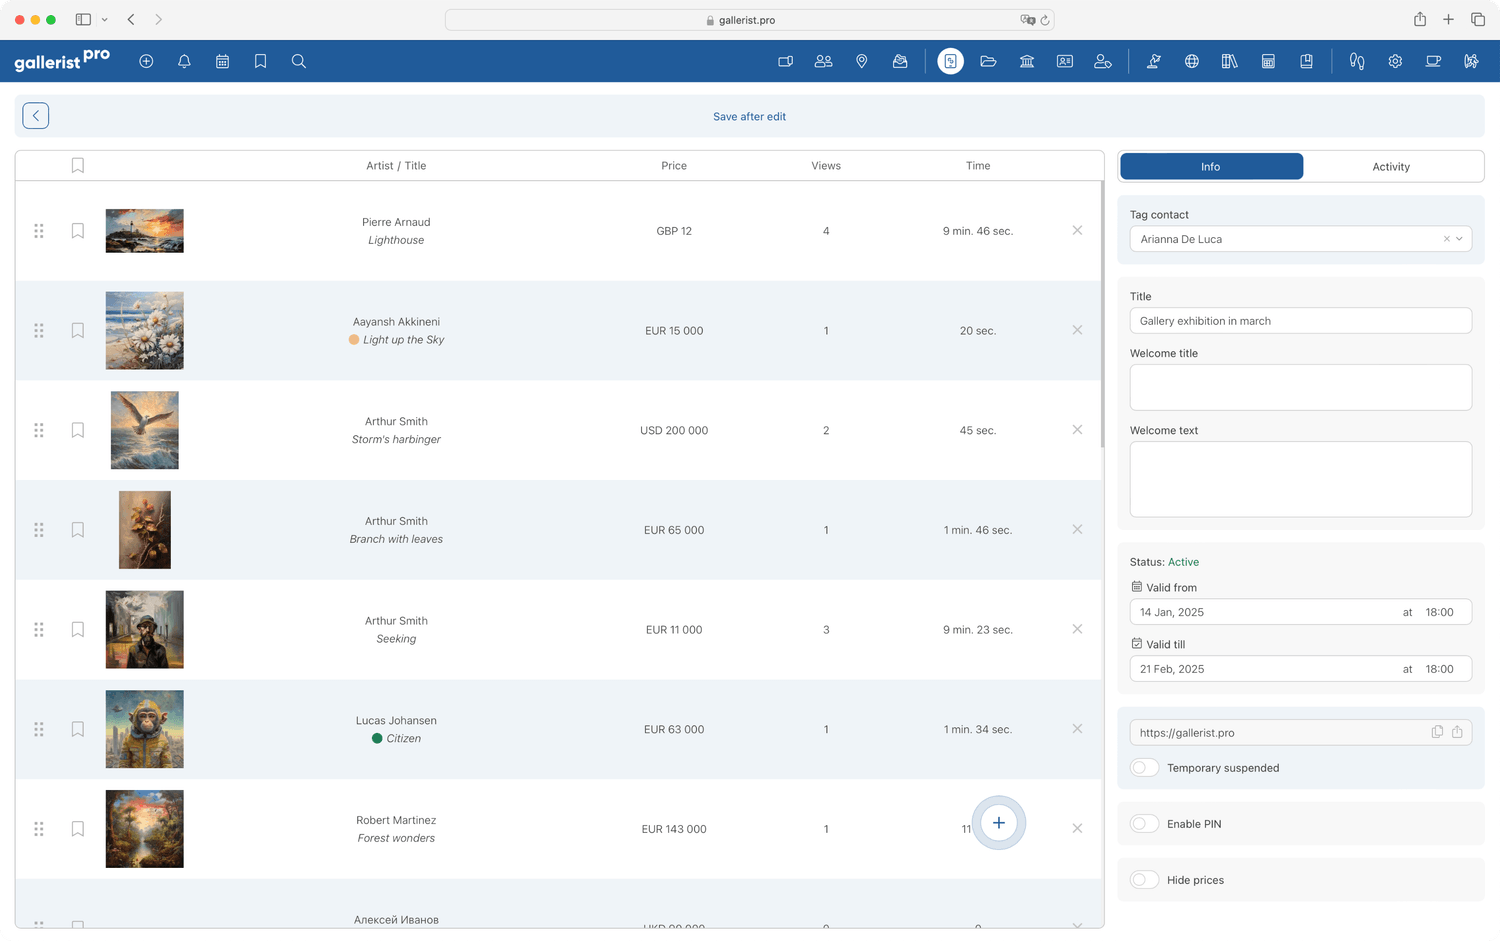The height and width of the screenshot is (941, 1500).
Task: Copy the gallerist.pro link icon
Action: point(1437,732)
